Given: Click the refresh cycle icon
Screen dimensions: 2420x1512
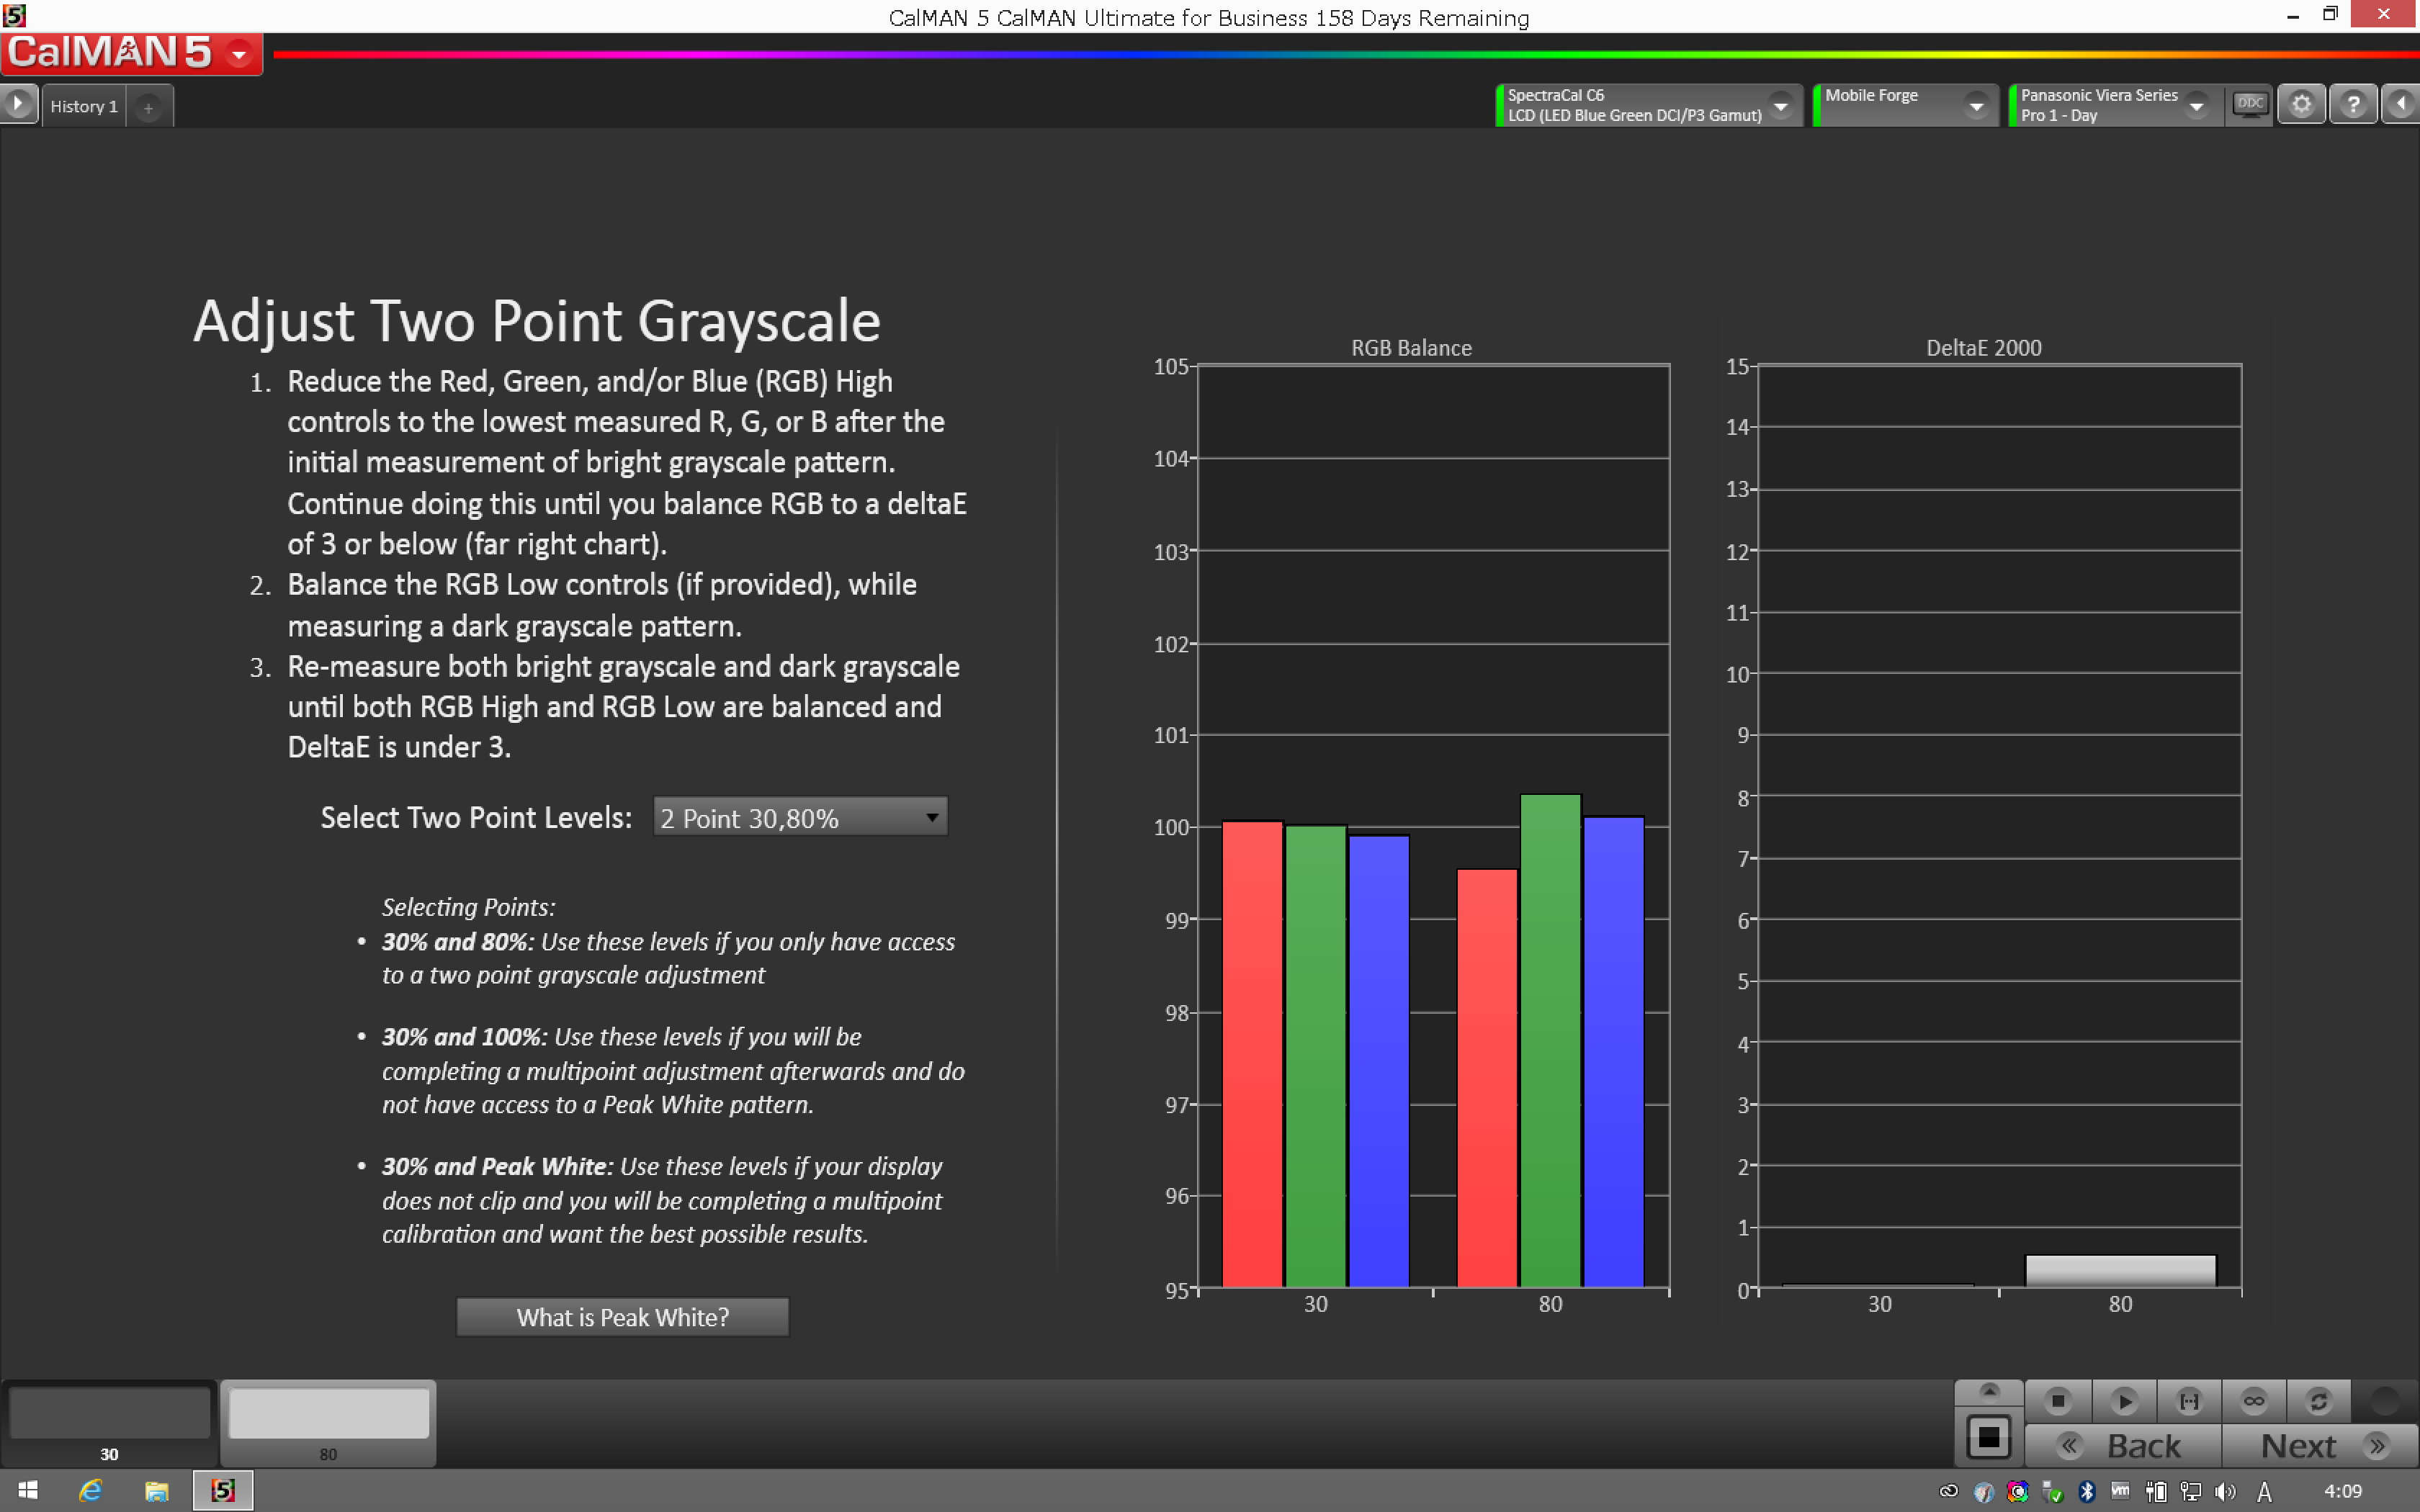Looking at the screenshot, I should [2319, 1401].
